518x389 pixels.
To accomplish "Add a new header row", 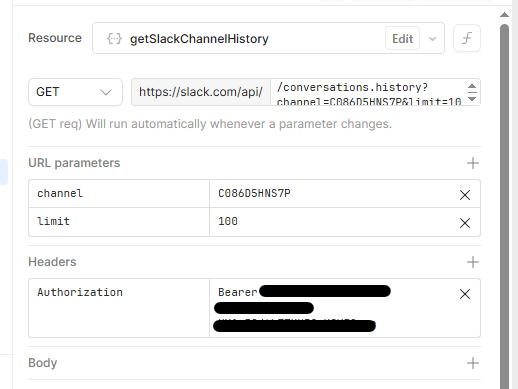I will tap(473, 262).
